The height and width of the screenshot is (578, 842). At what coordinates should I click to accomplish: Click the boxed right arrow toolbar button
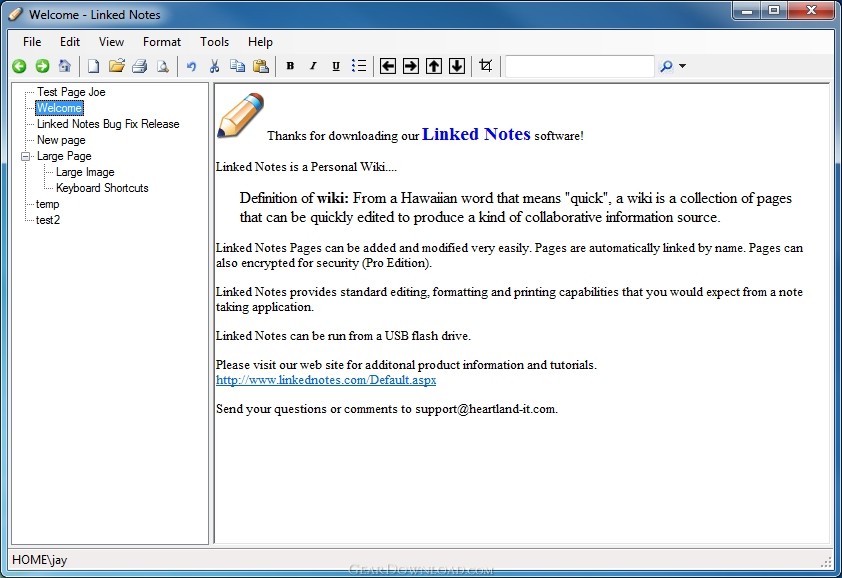(x=411, y=66)
